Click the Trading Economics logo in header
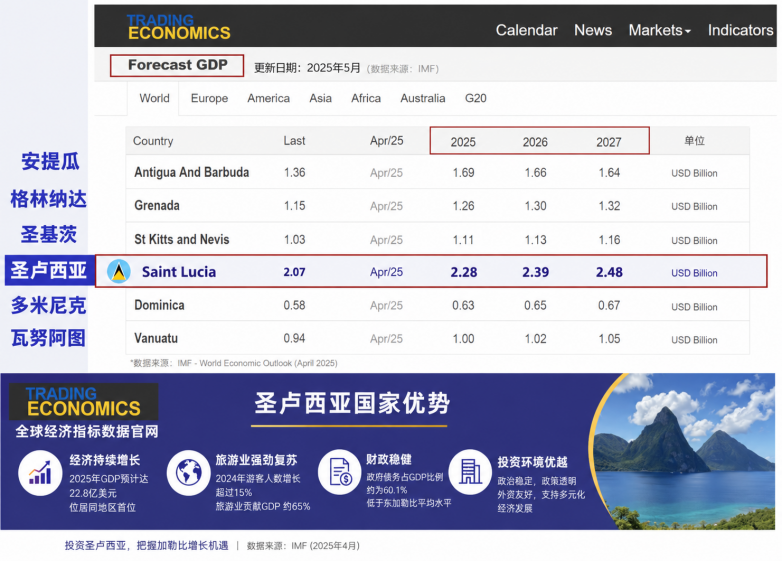The width and height of the screenshot is (782, 561). 179,27
